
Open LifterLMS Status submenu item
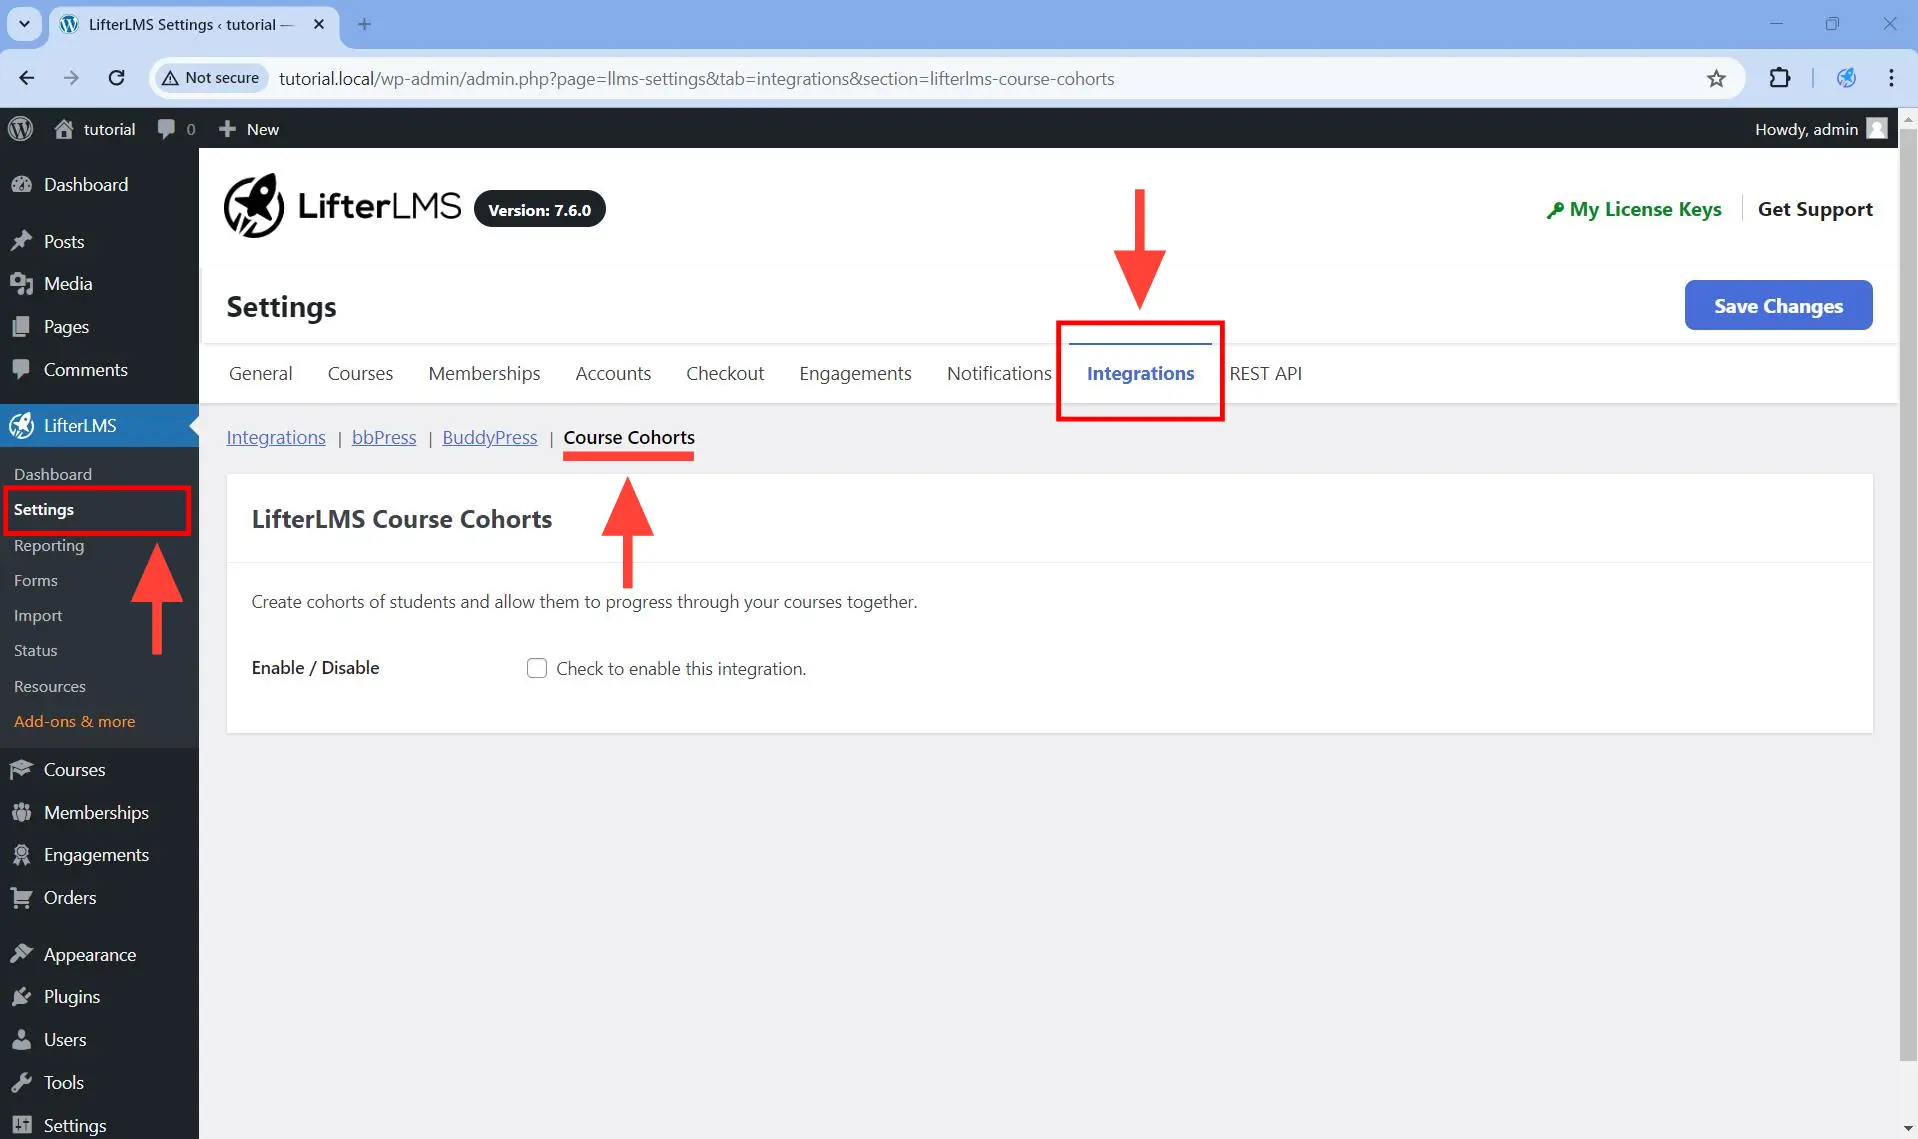point(36,650)
